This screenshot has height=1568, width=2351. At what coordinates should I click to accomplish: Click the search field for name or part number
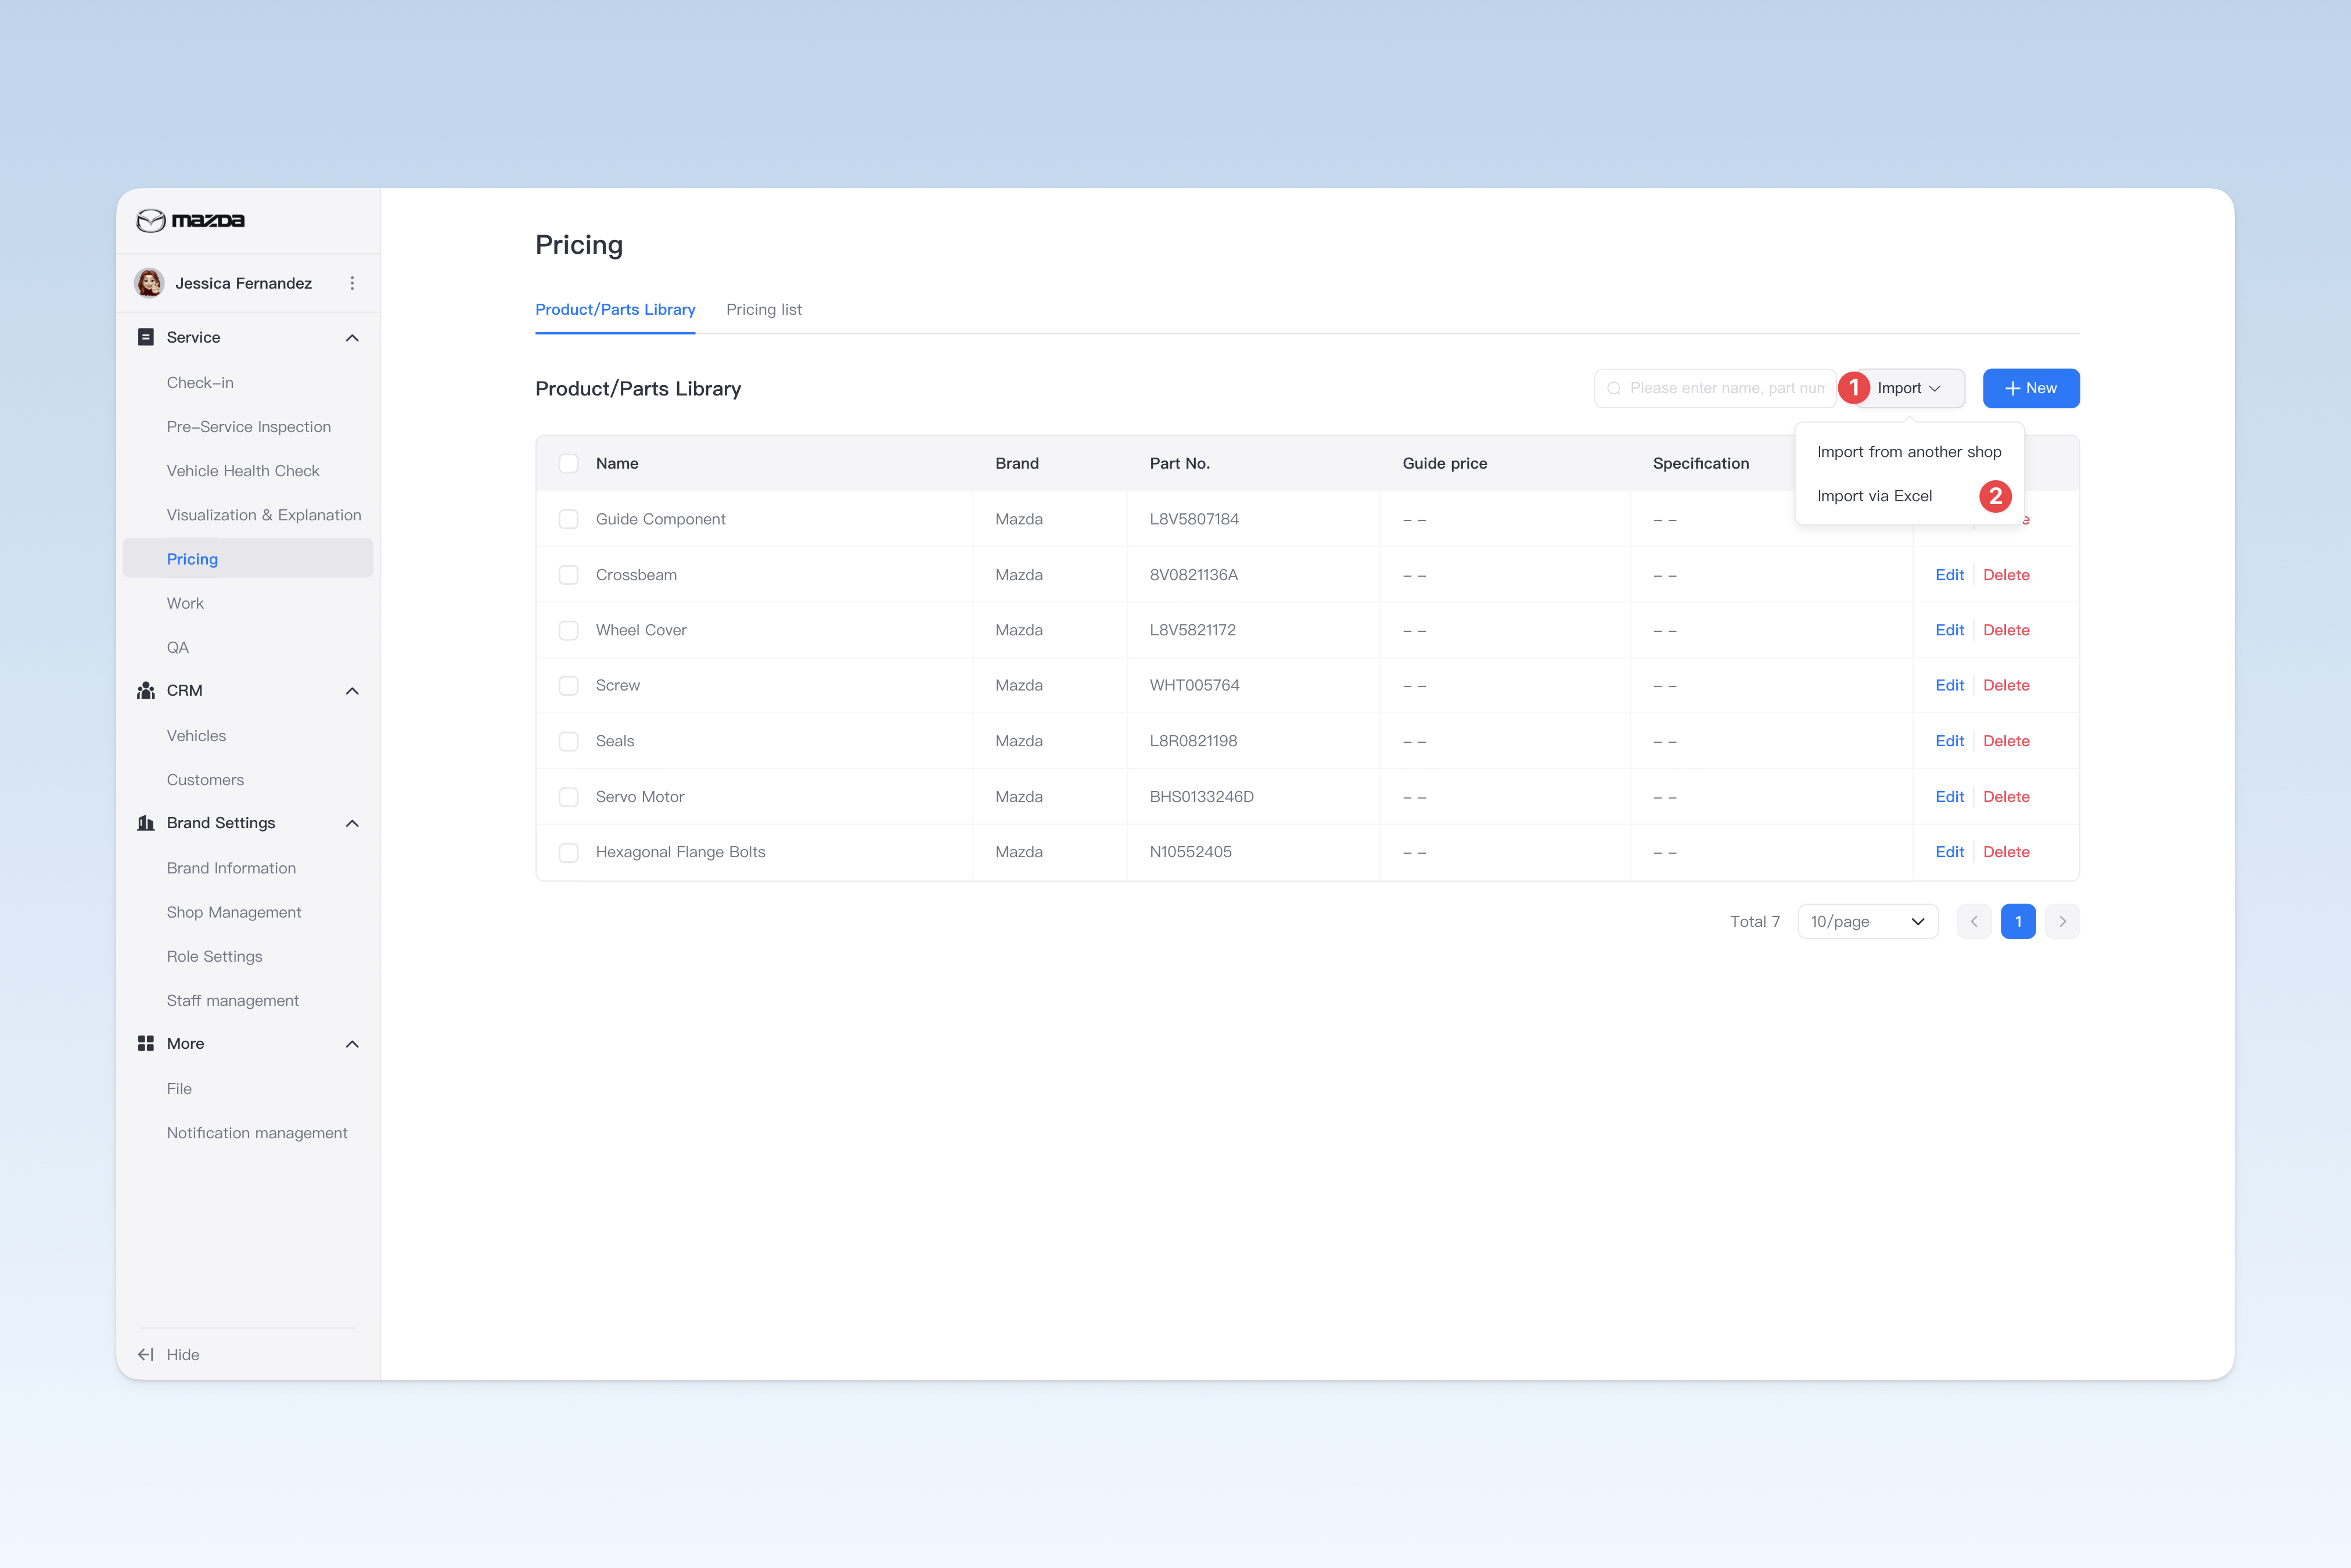point(1715,388)
